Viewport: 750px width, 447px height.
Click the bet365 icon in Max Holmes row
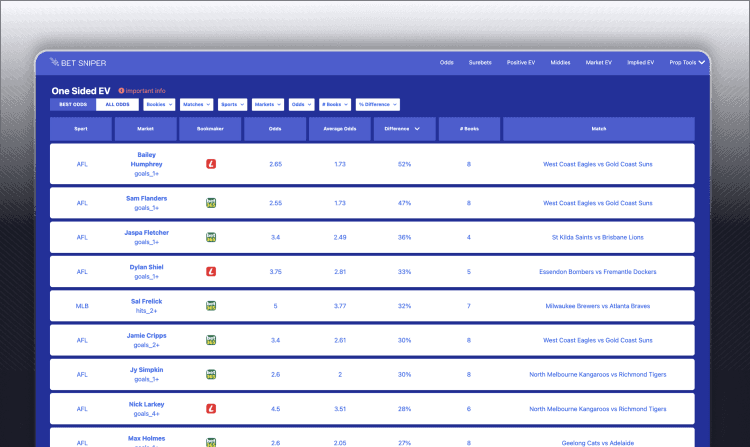[x=211, y=443]
